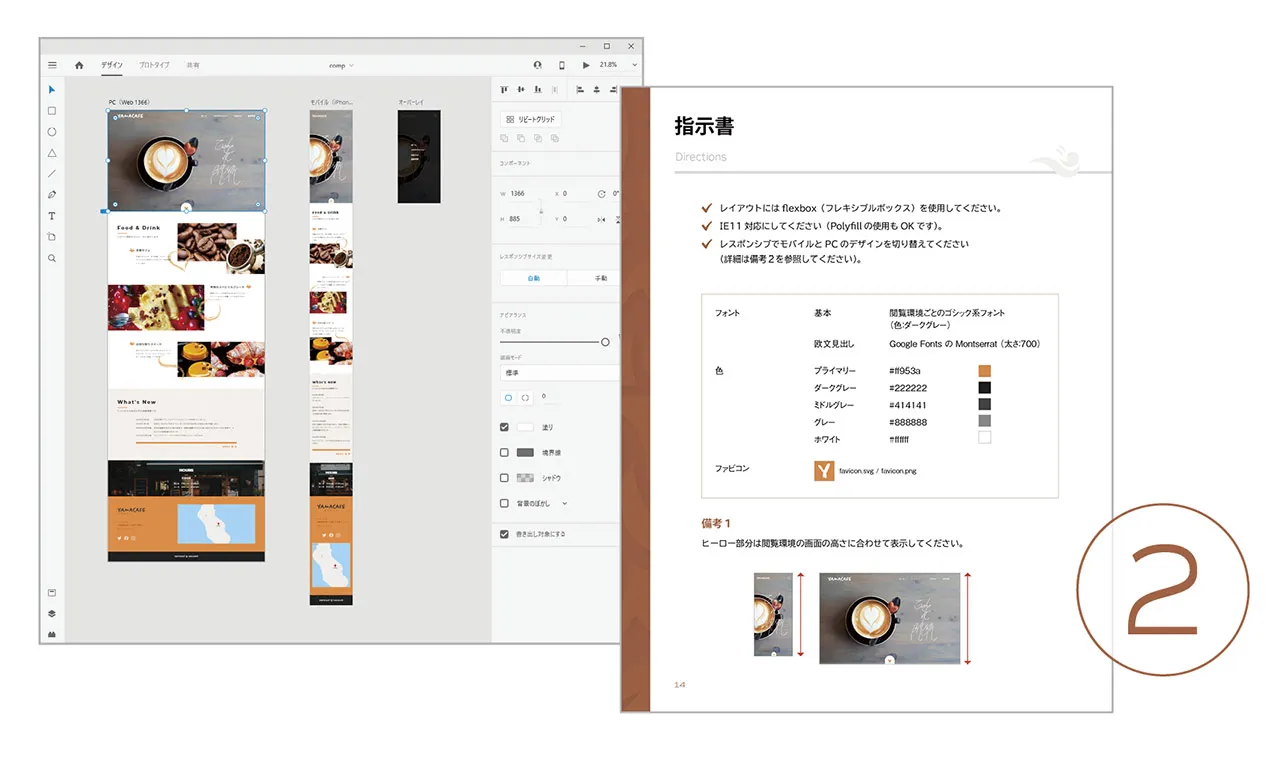This screenshot has width=1280, height=758.
Task: Select the Artboard tool
Action: coord(52,237)
